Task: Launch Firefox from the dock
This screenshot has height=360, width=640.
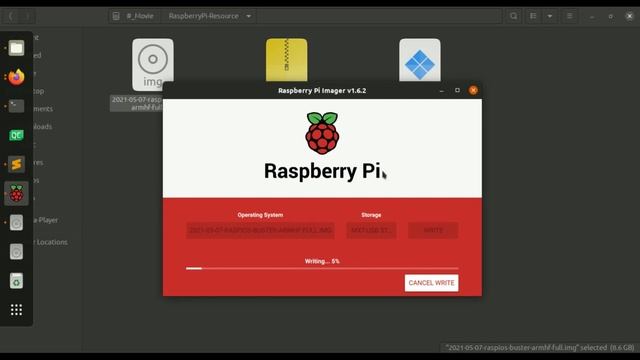Action: coord(16,77)
